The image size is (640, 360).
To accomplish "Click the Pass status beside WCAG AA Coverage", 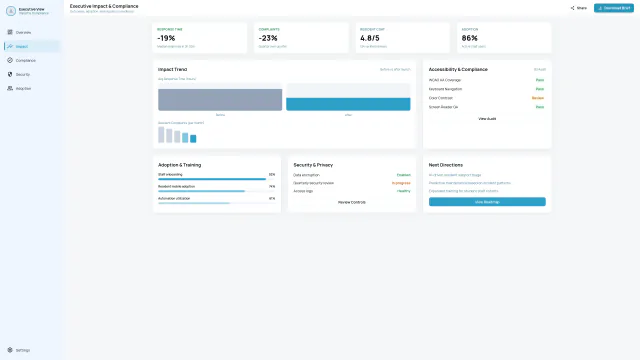I will point(540,80).
